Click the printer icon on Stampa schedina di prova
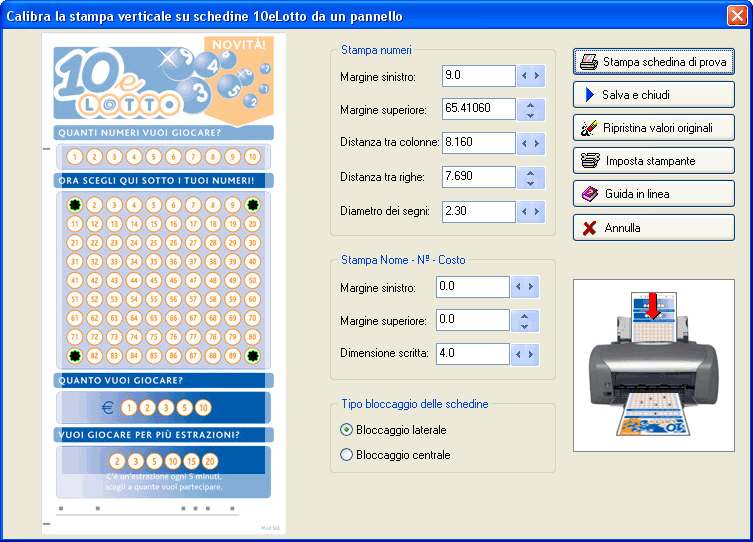Image resolution: width=753 pixels, height=542 pixels. click(x=589, y=62)
